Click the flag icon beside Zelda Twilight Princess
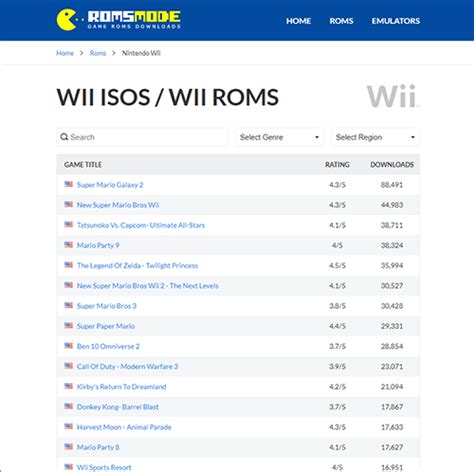This screenshot has height=472, width=474. [x=69, y=265]
